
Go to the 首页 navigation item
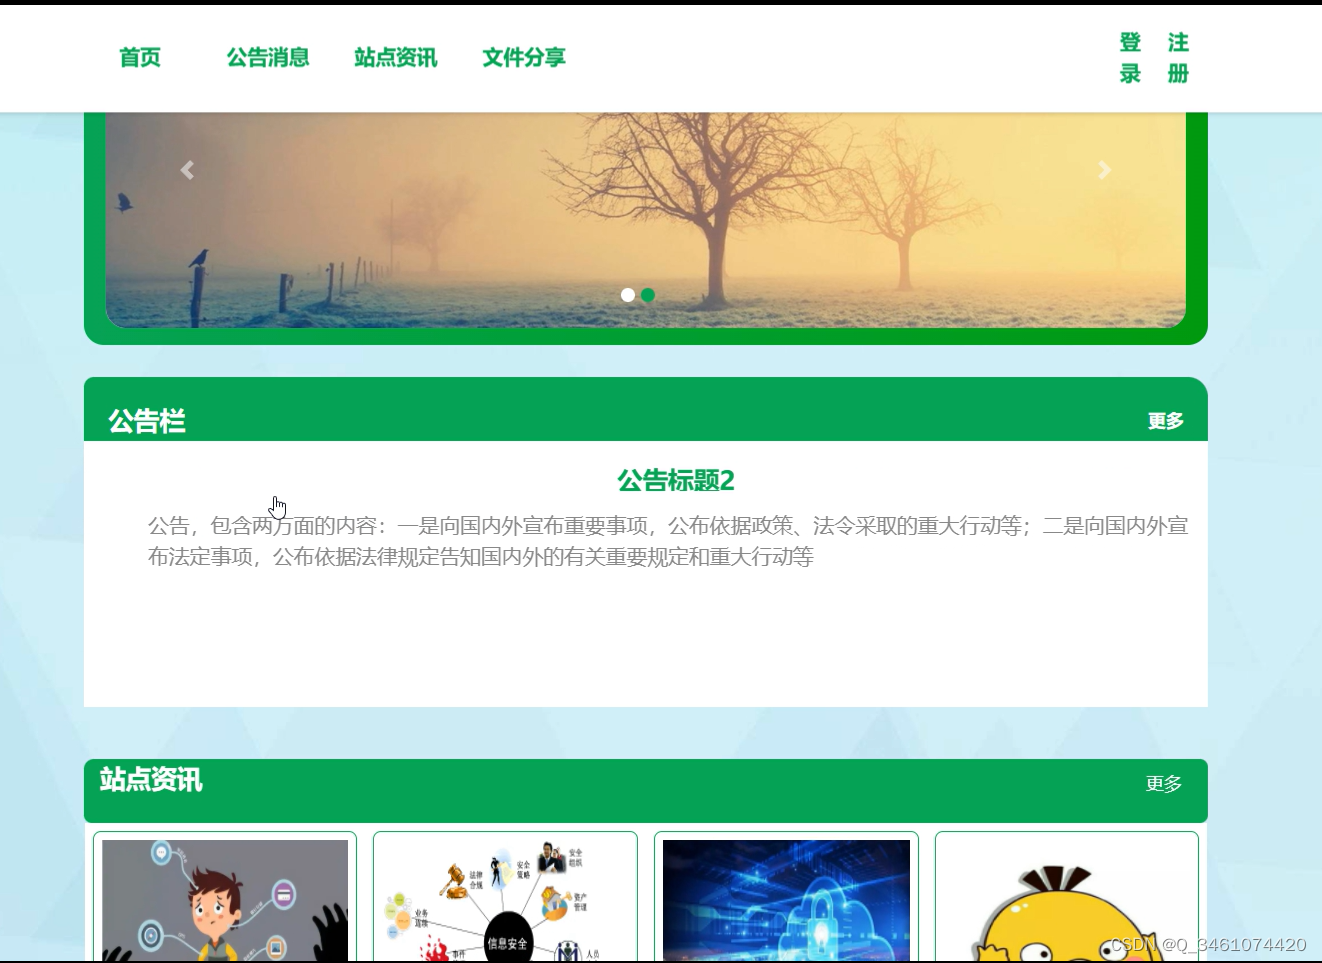point(140,58)
